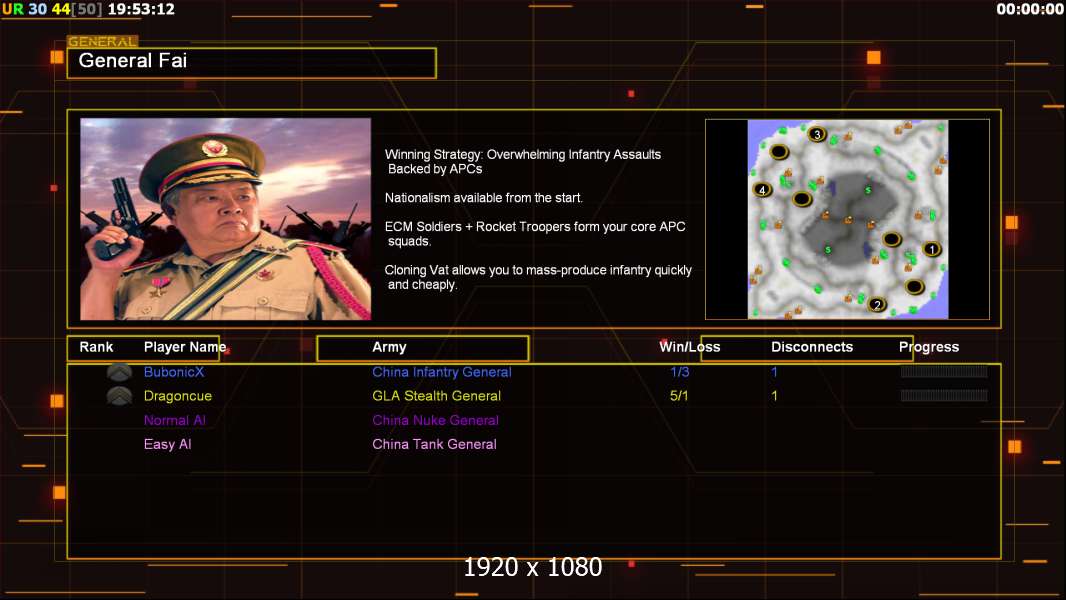The height and width of the screenshot is (600, 1066).
Task: Select the Normal AI player row
Action: click(x=175, y=420)
